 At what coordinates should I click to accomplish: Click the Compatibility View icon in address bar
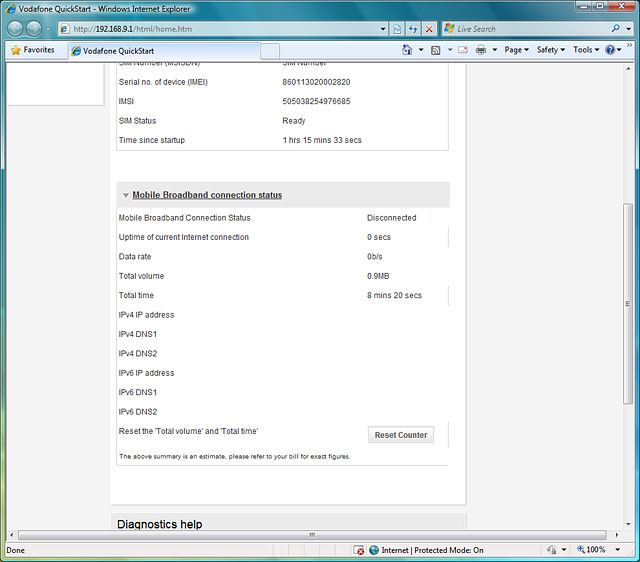click(396, 29)
